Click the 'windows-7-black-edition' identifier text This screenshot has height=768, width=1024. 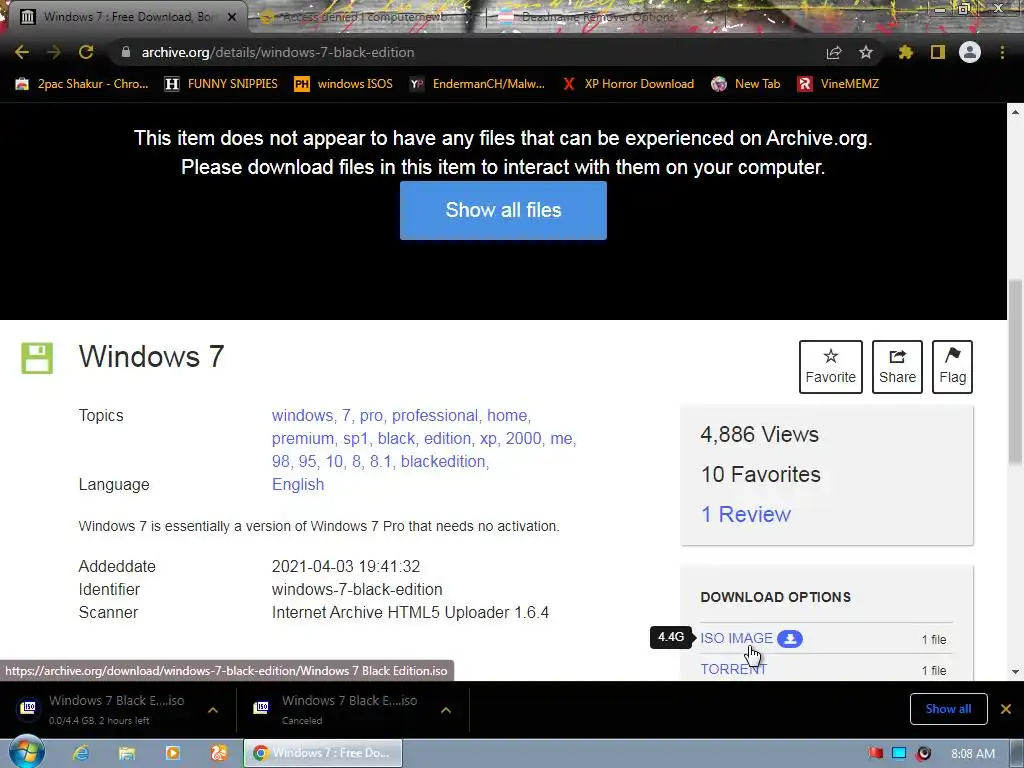pyautogui.click(x=357, y=589)
